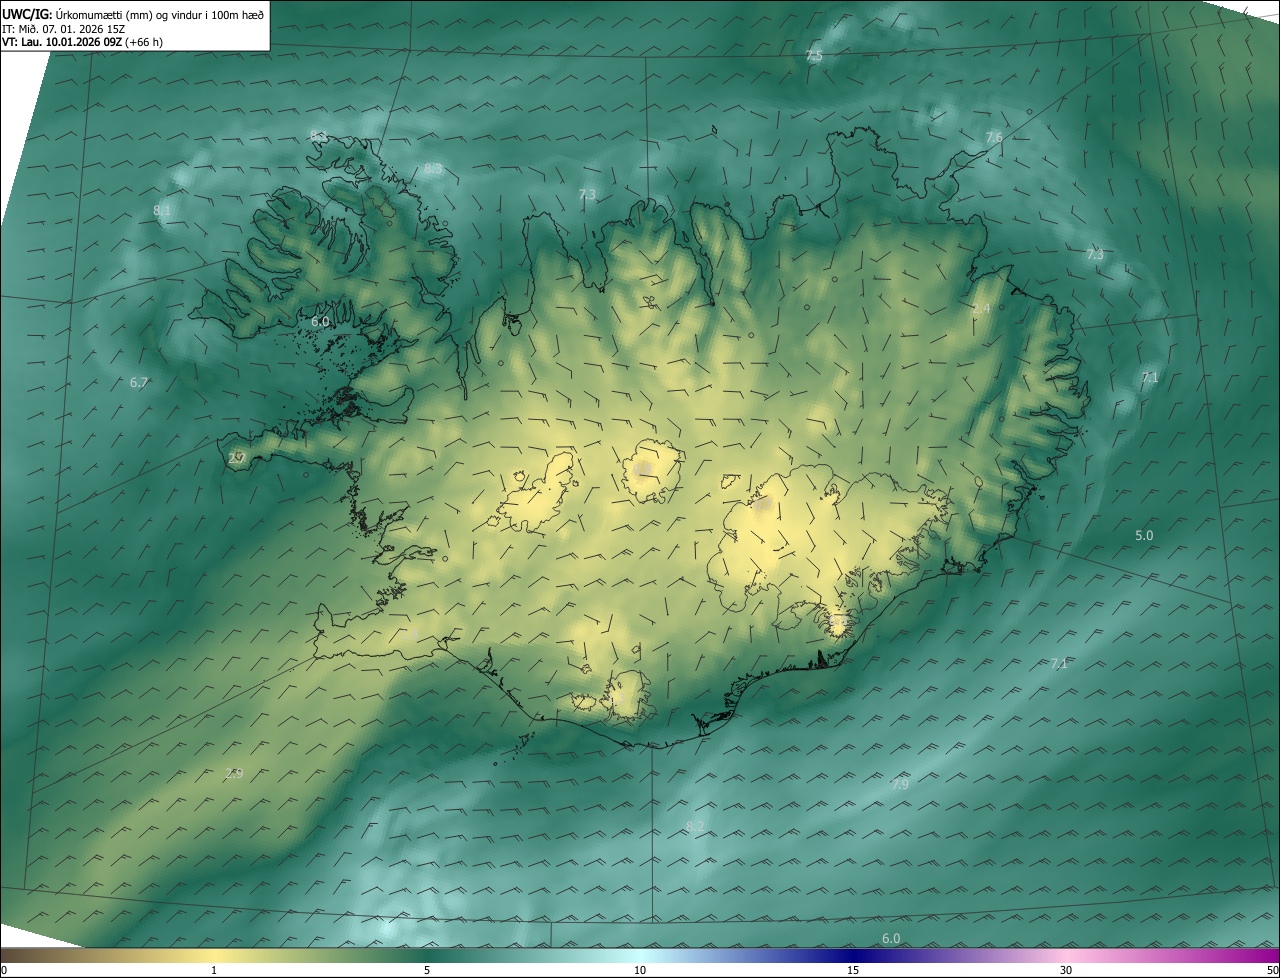The height and width of the screenshot is (978, 1280).
Task: Select the 7.6 value near northeast coast
Action: pos(993,137)
